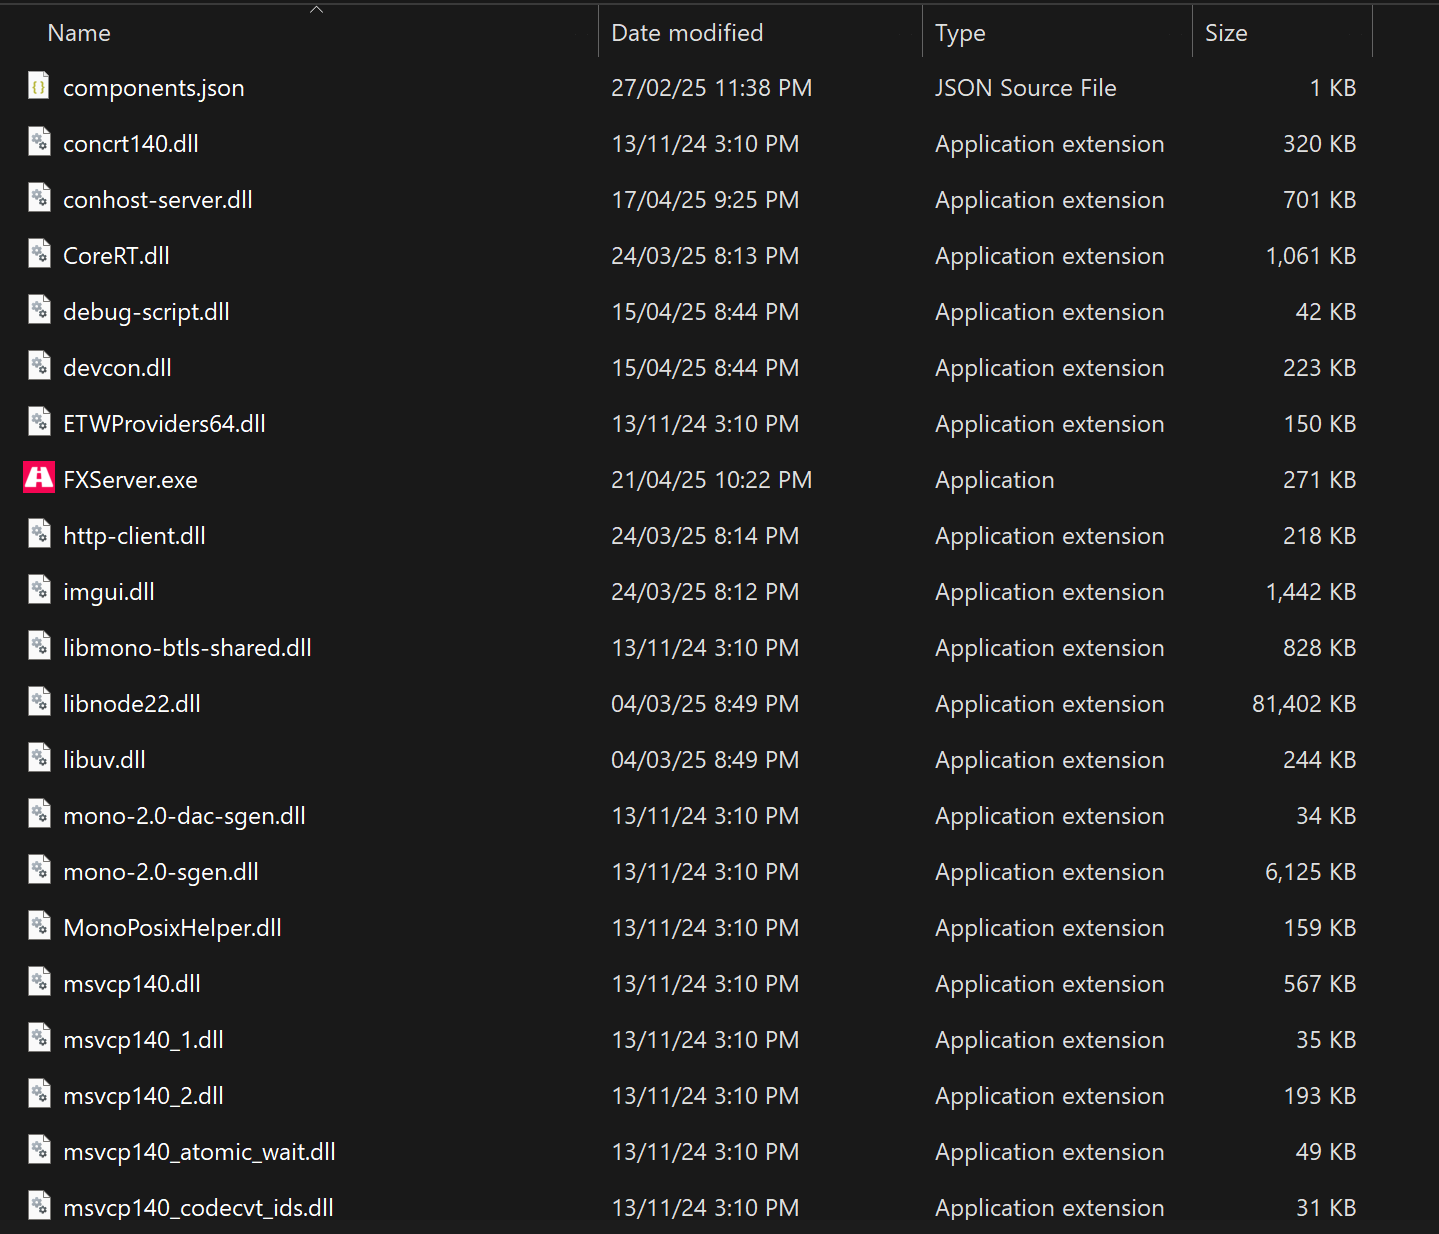Viewport: 1439px width, 1234px height.
Task: Select the file name libnode22.dll
Action: click(132, 704)
